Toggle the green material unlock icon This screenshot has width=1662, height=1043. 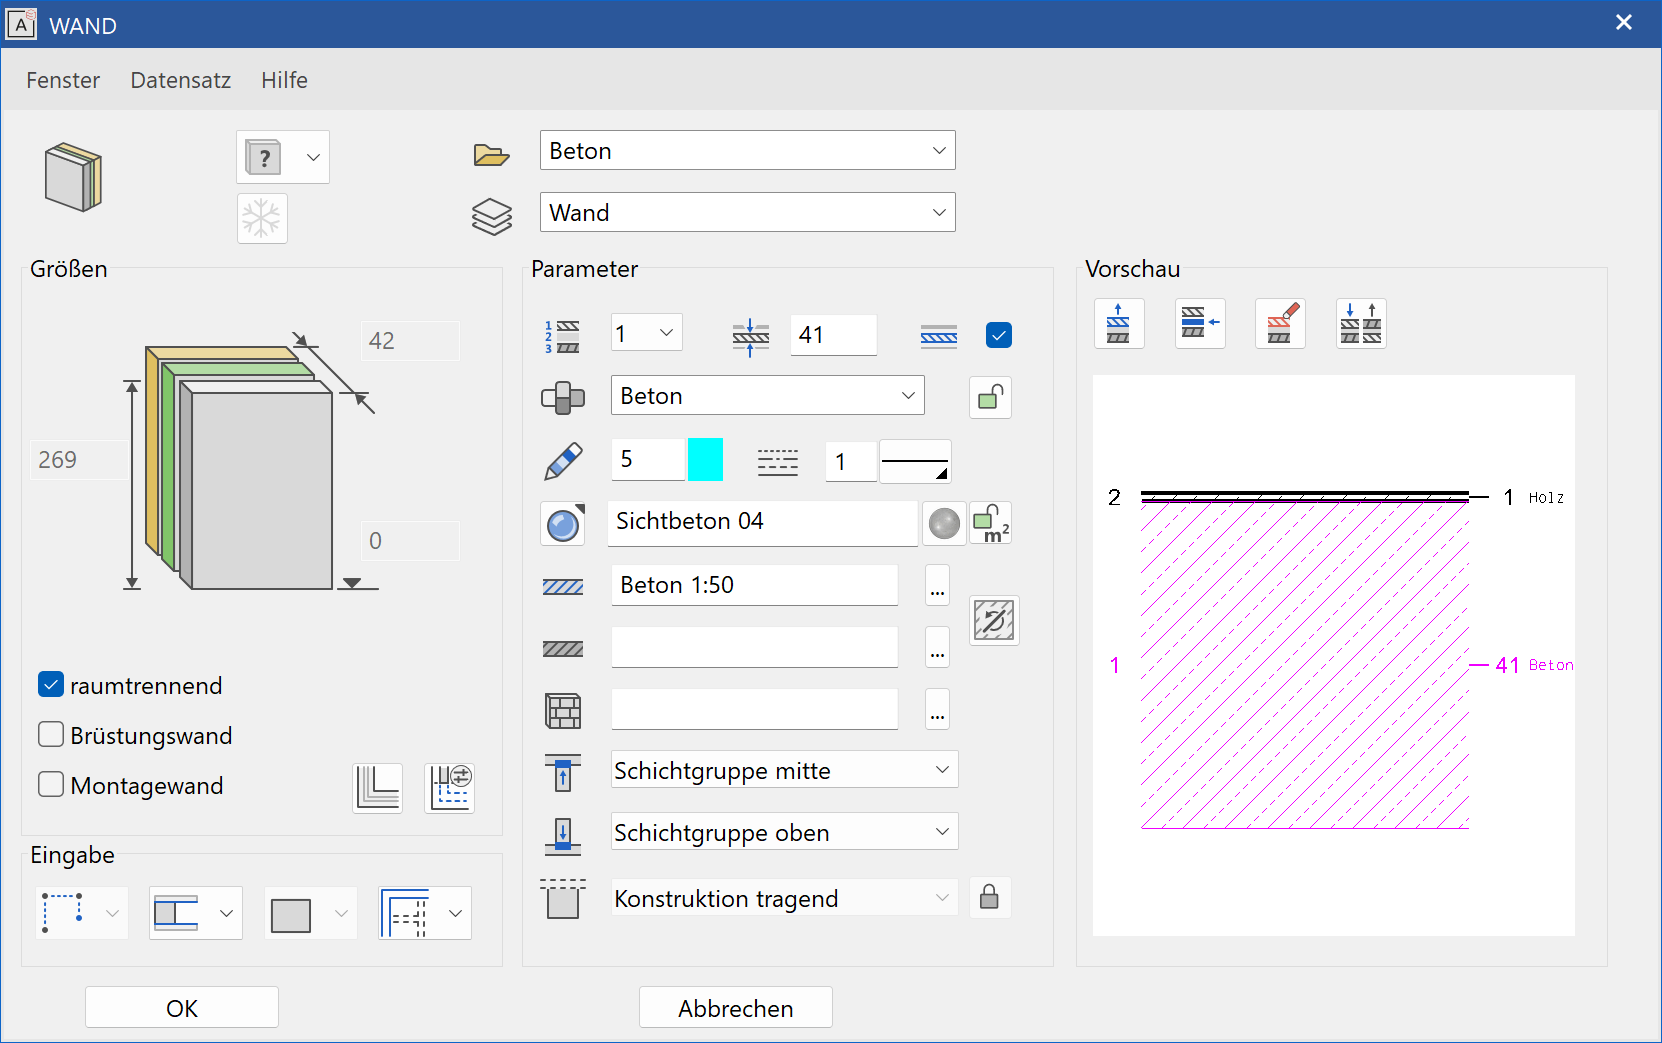pos(990,397)
